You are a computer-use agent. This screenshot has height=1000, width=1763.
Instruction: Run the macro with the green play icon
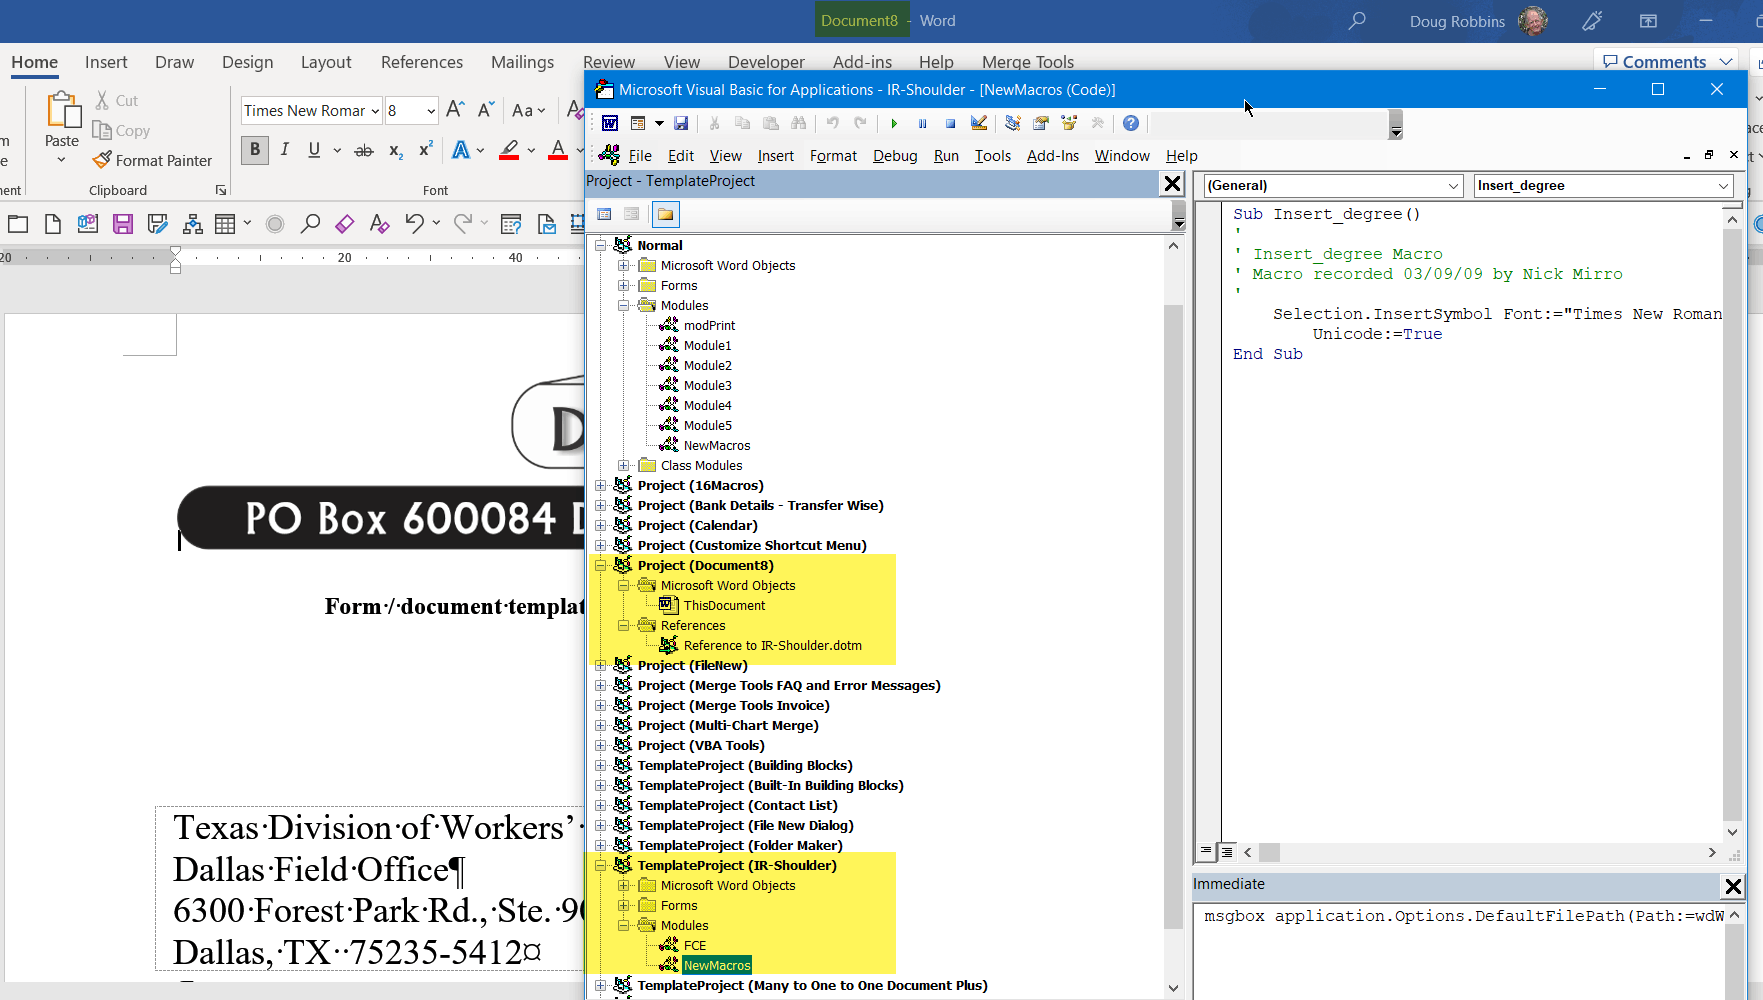click(x=894, y=123)
